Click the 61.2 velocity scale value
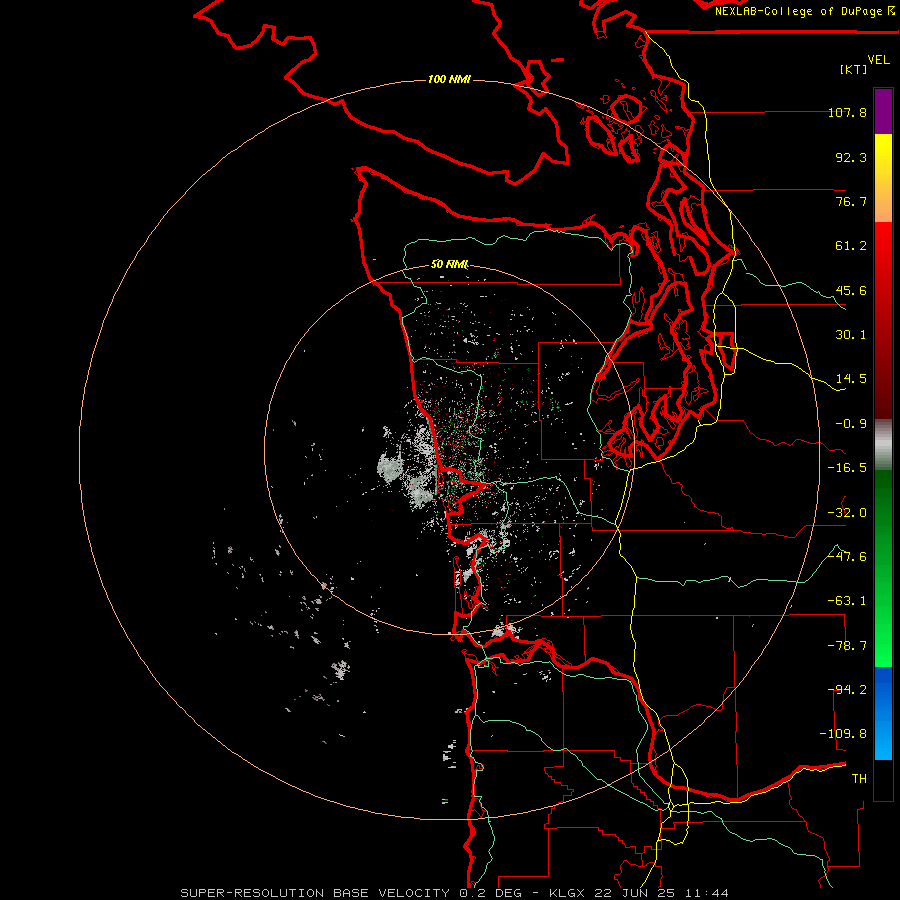Image resolution: width=900 pixels, height=900 pixels. click(x=851, y=246)
